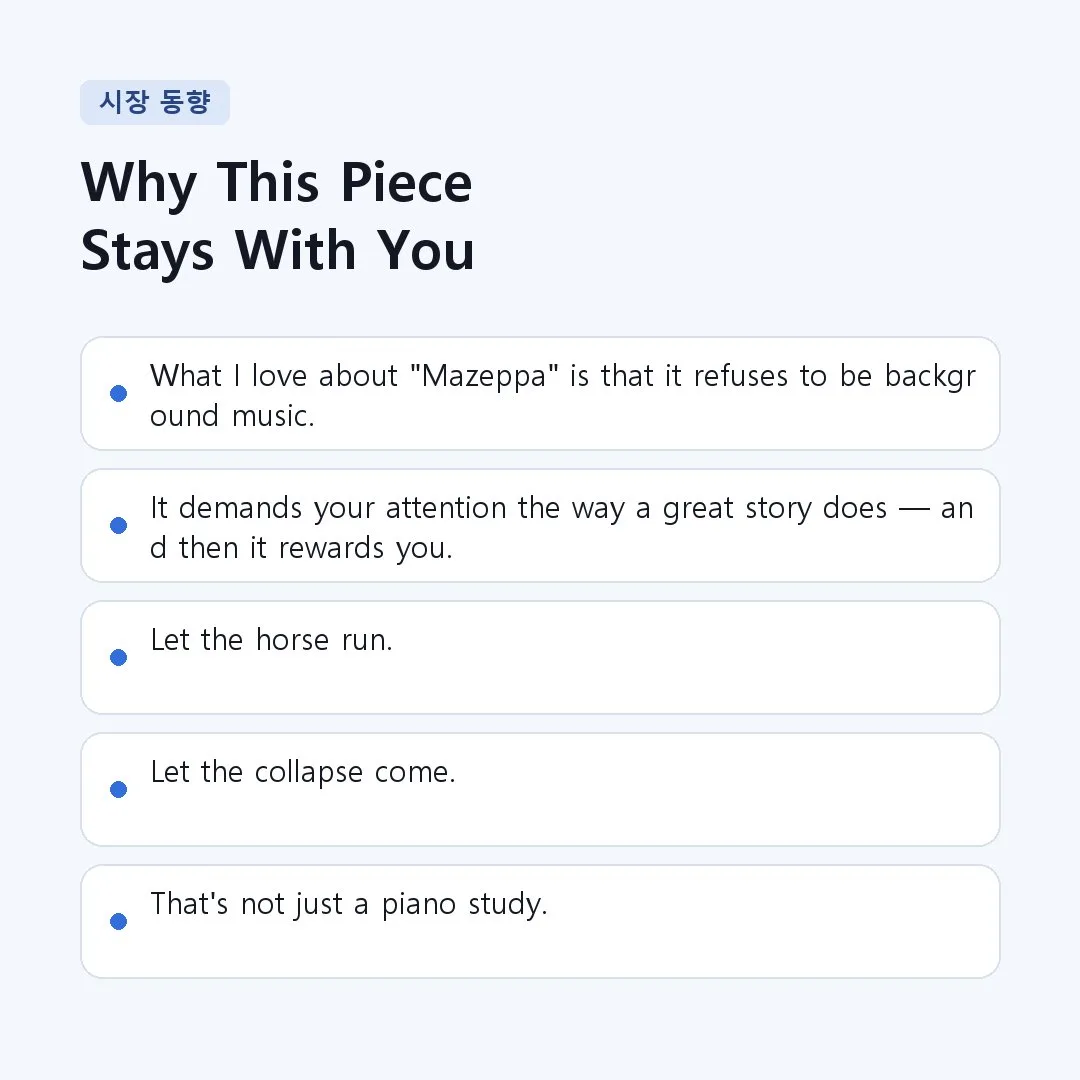Click the text 'Let the collapse come.'
This screenshot has width=1080, height=1080.
pyautogui.click(x=303, y=772)
